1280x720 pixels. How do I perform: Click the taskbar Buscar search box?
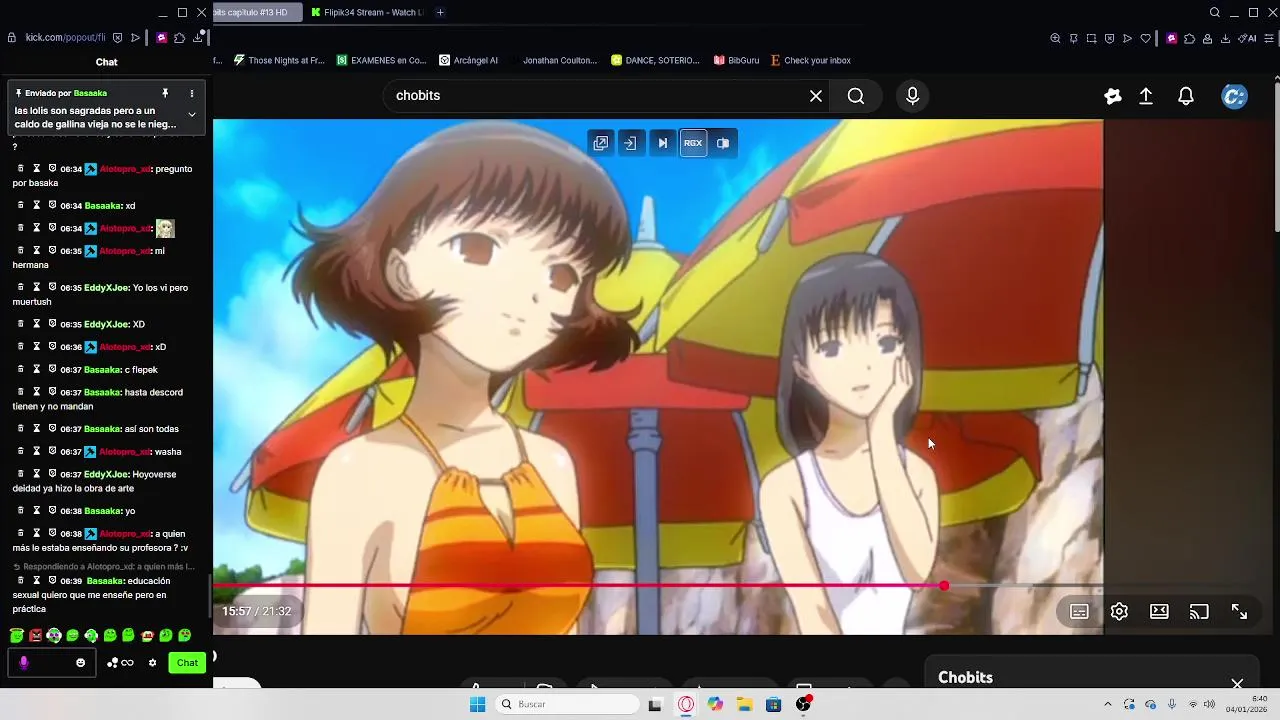[x=568, y=704]
